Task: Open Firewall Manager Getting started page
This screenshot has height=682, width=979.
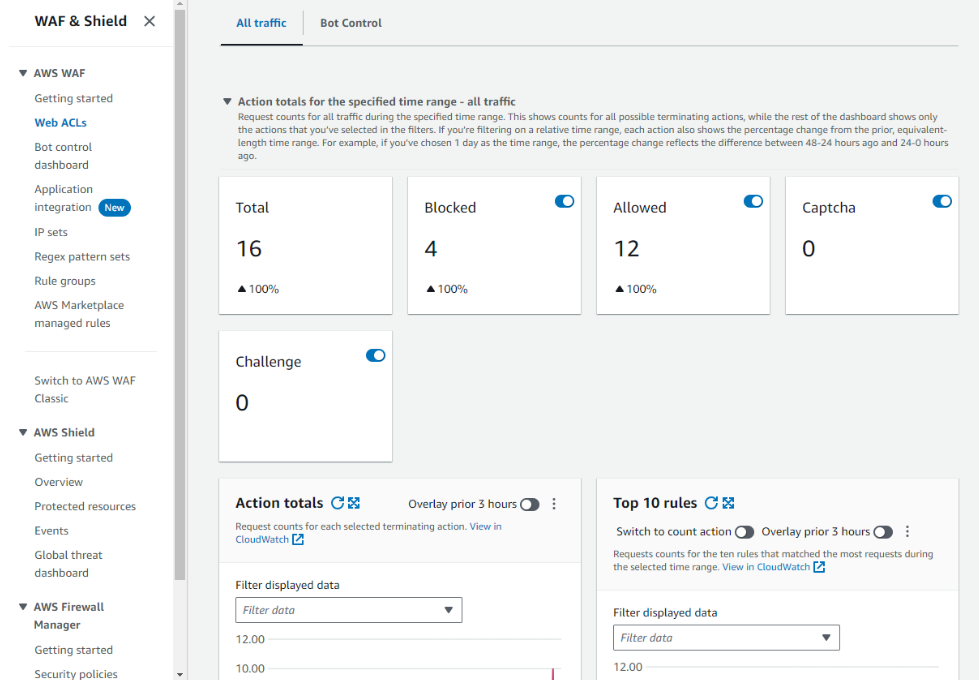Action: [x=74, y=650]
